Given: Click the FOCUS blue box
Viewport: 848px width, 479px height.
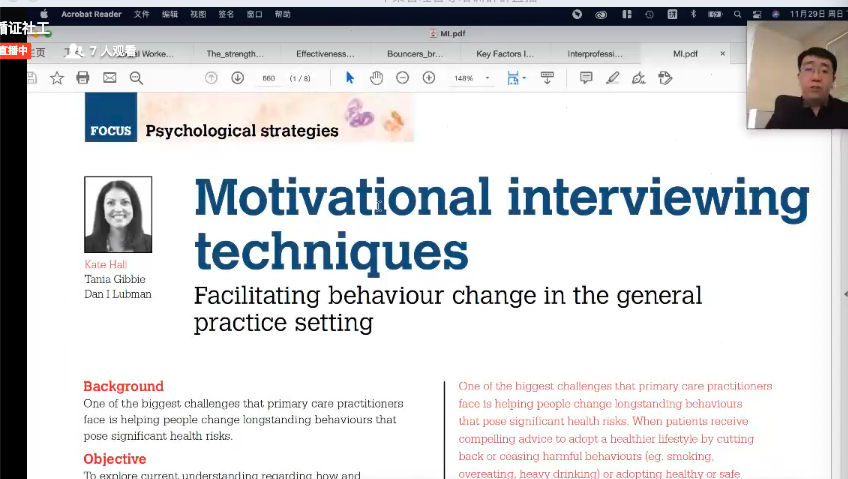Looking at the screenshot, I should click(x=111, y=117).
